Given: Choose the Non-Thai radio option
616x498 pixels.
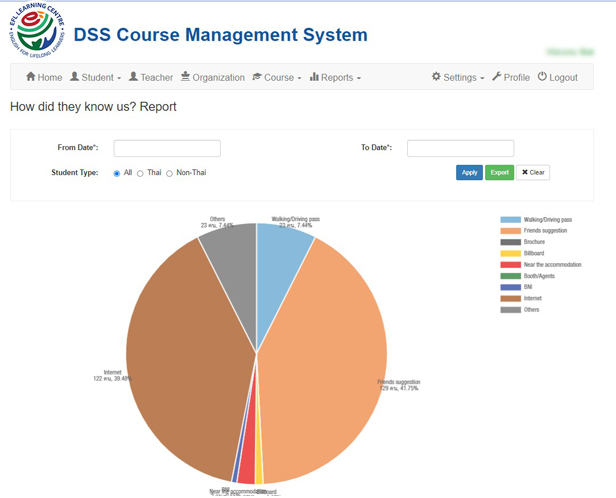Looking at the screenshot, I should [x=170, y=173].
